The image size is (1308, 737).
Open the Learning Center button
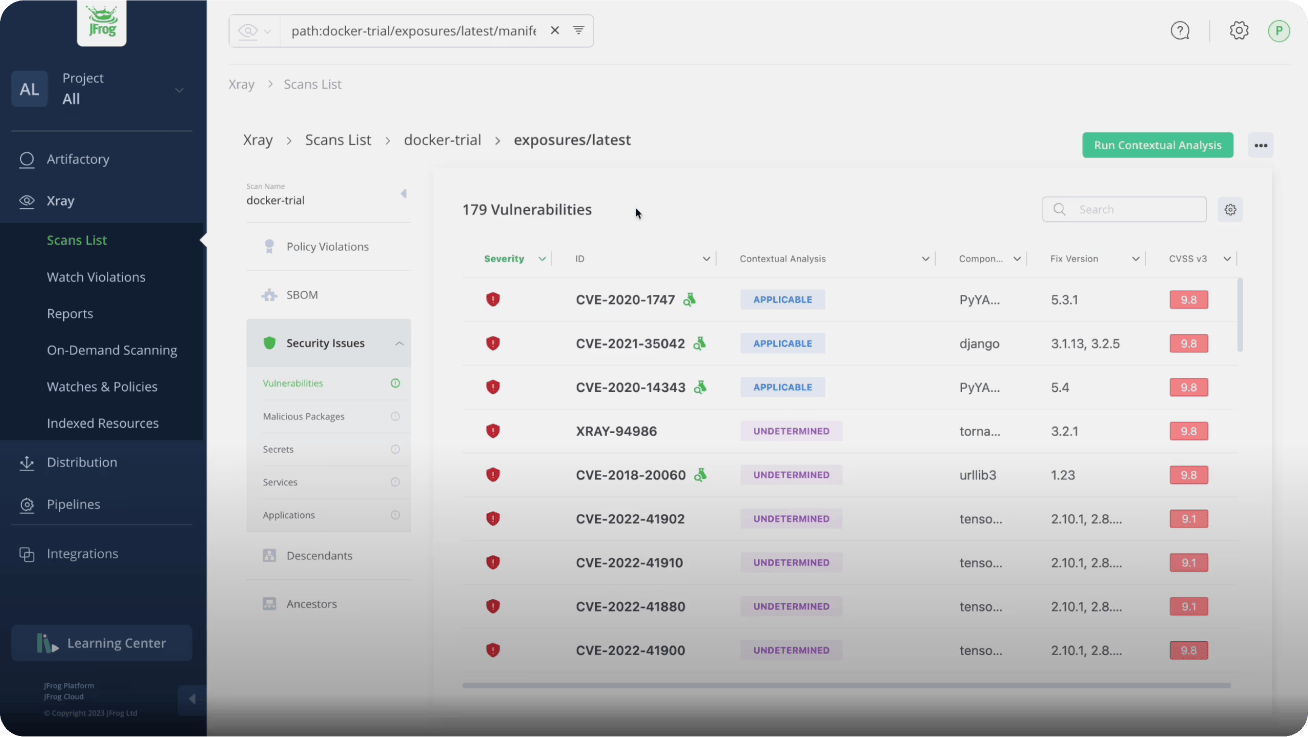click(102, 643)
